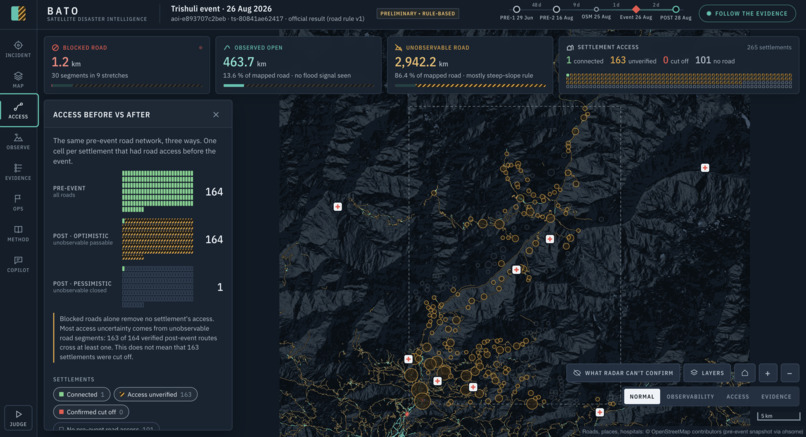The width and height of the screenshot is (806, 437).
Task: Click the "0 cut off" count
Action: pos(675,61)
